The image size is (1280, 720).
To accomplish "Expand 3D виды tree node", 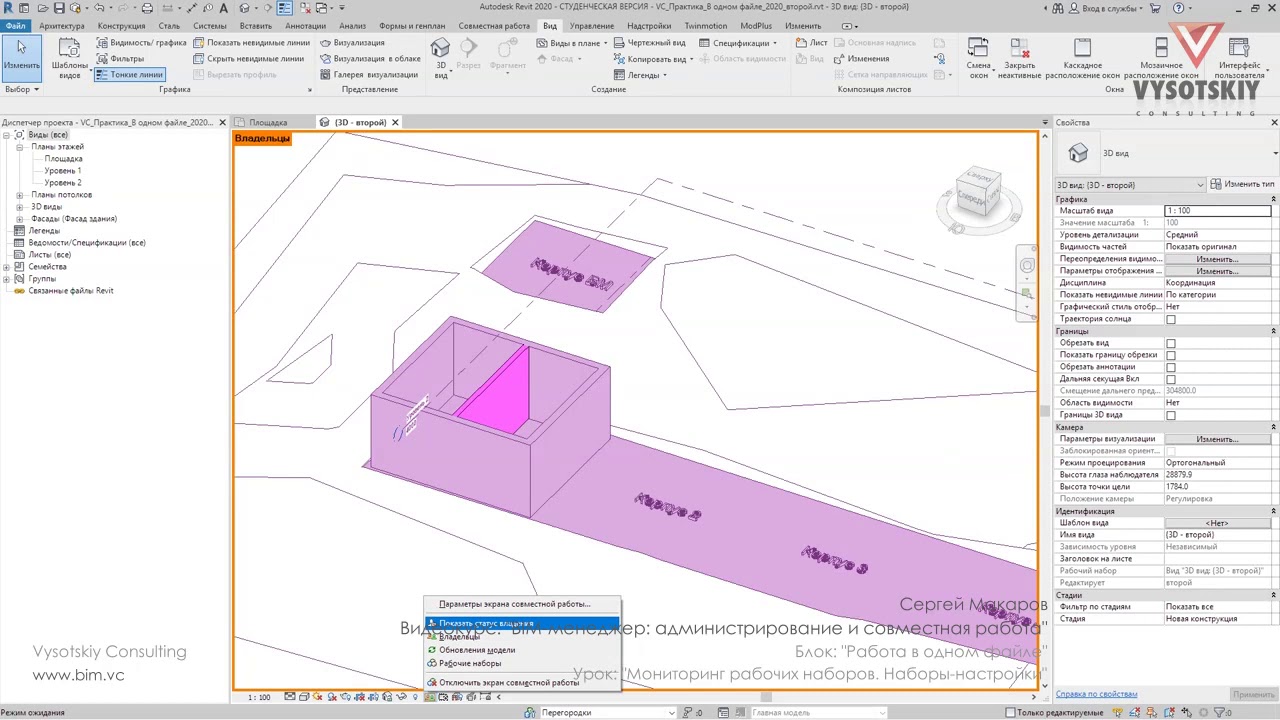I will click(x=20, y=207).
